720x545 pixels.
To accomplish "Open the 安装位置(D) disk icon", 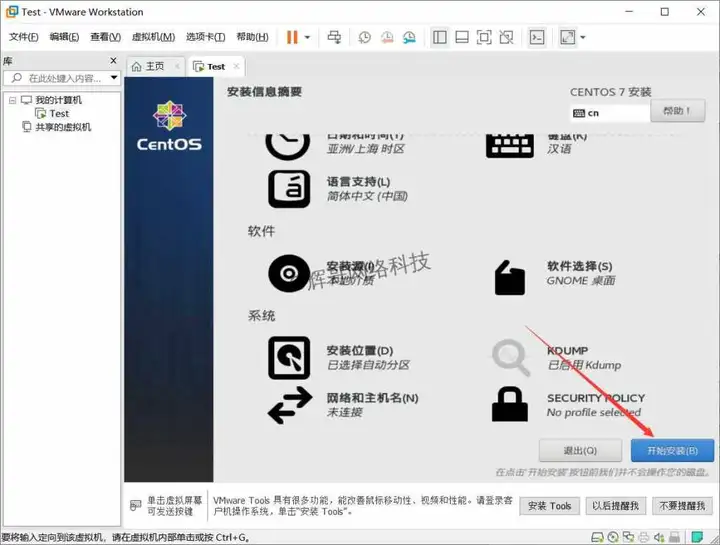I will [x=289, y=358].
